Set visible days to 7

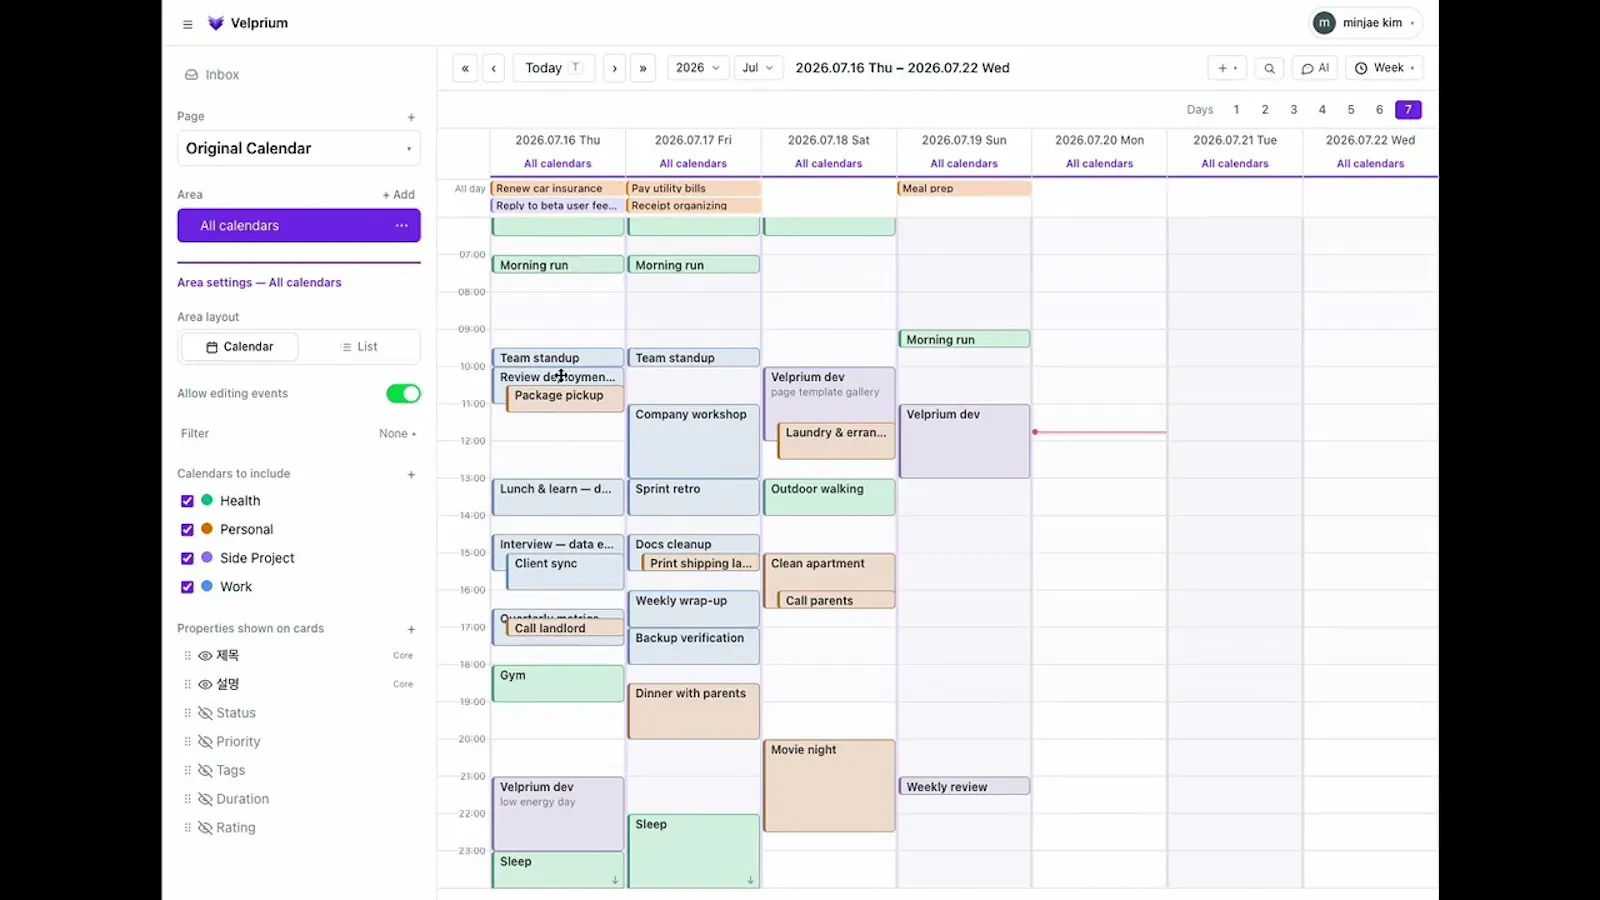pyautogui.click(x=1408, y=110)
